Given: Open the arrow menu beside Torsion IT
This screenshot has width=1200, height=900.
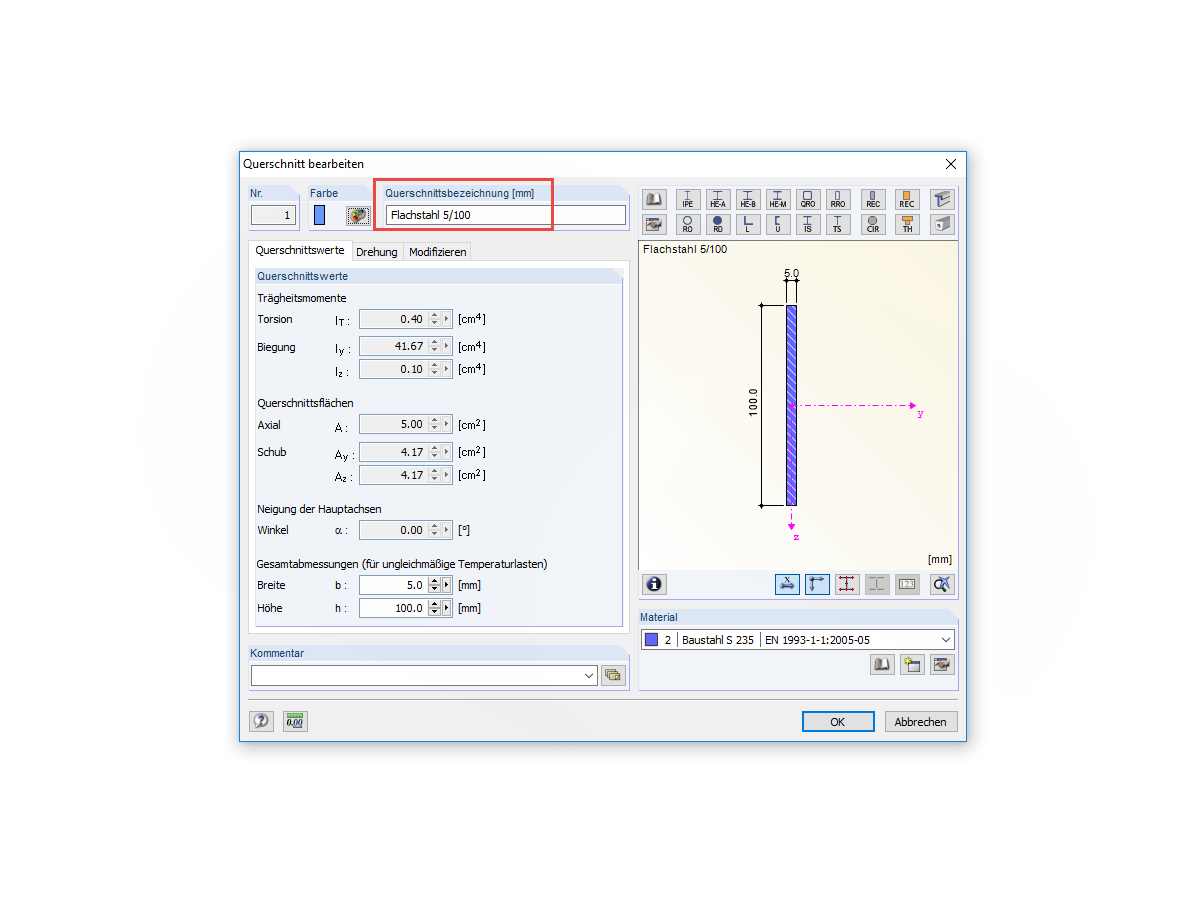Looking at the screenshot, I should 447,319.
